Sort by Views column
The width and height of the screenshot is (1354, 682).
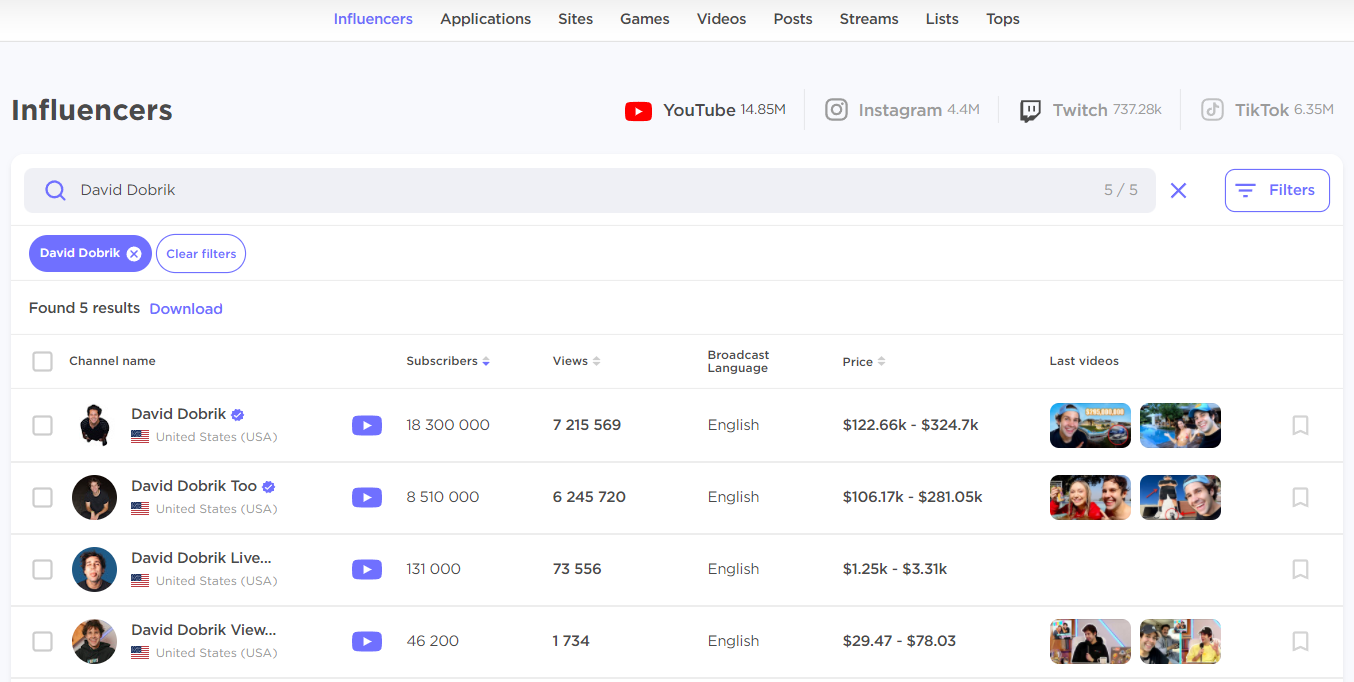576,361
